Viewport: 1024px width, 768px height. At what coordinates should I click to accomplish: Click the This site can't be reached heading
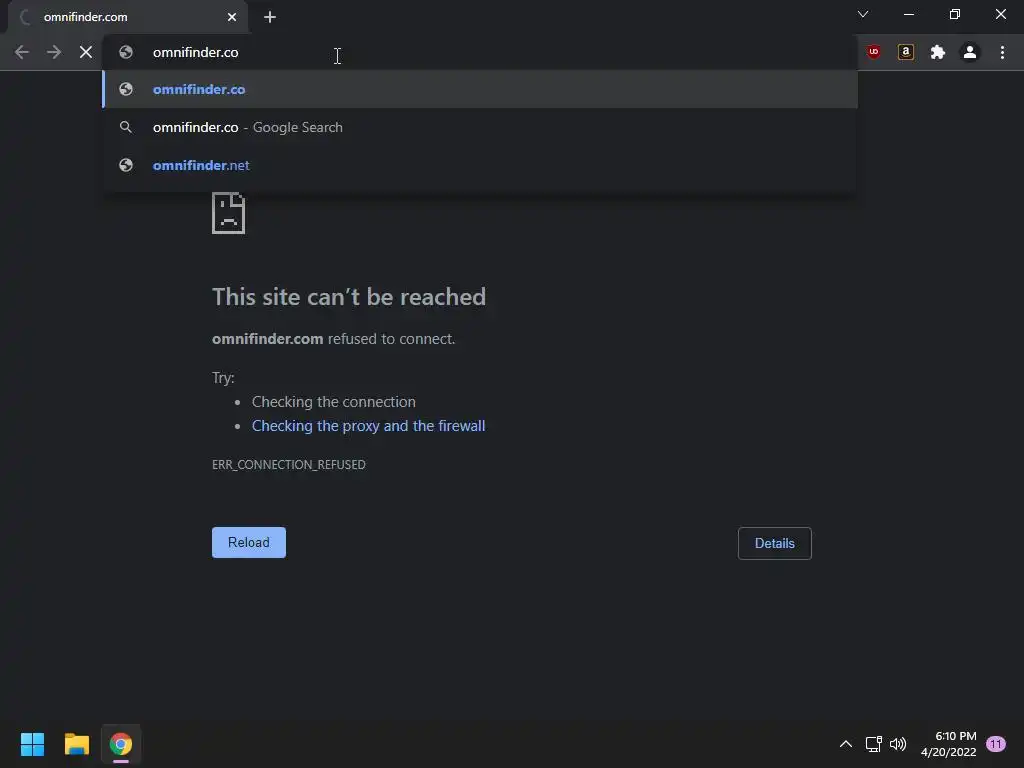(x=349, y=297)
